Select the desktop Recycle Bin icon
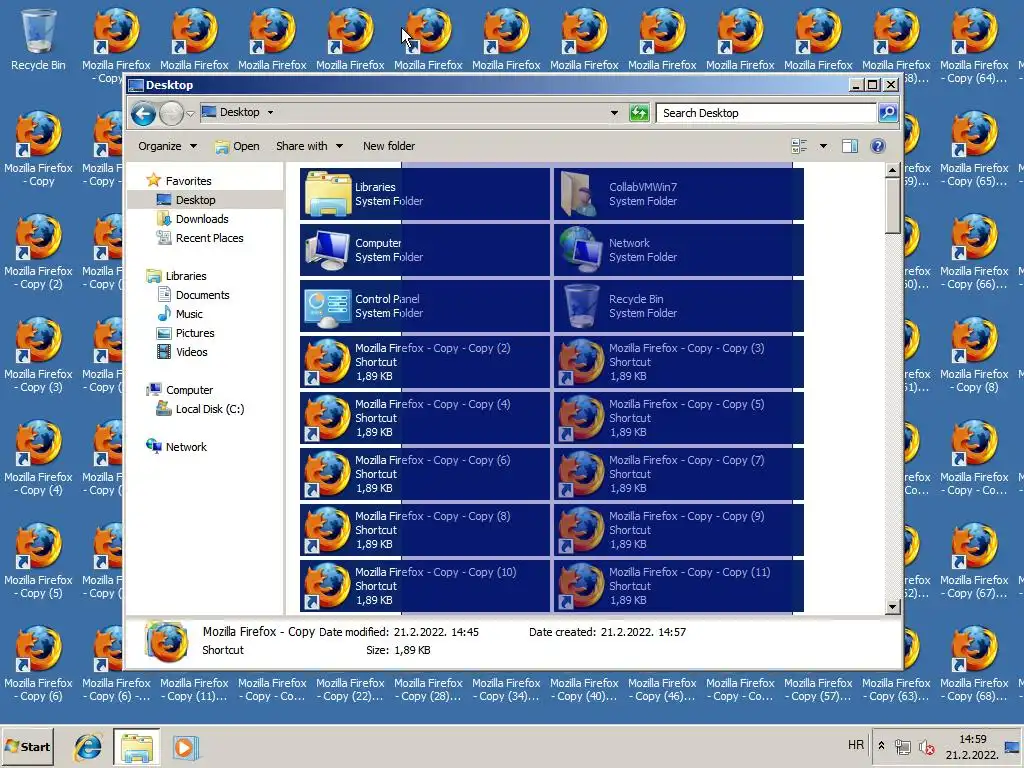This screenshot has width=1024, height=768. pyautogui.click(x=38, y=39)
